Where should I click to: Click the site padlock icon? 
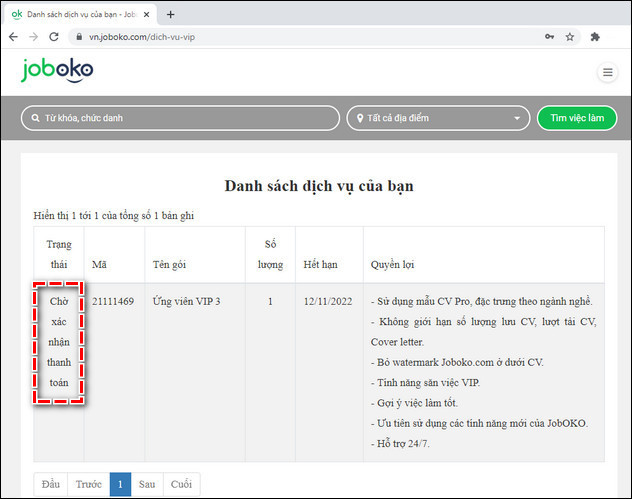point(80,36)
